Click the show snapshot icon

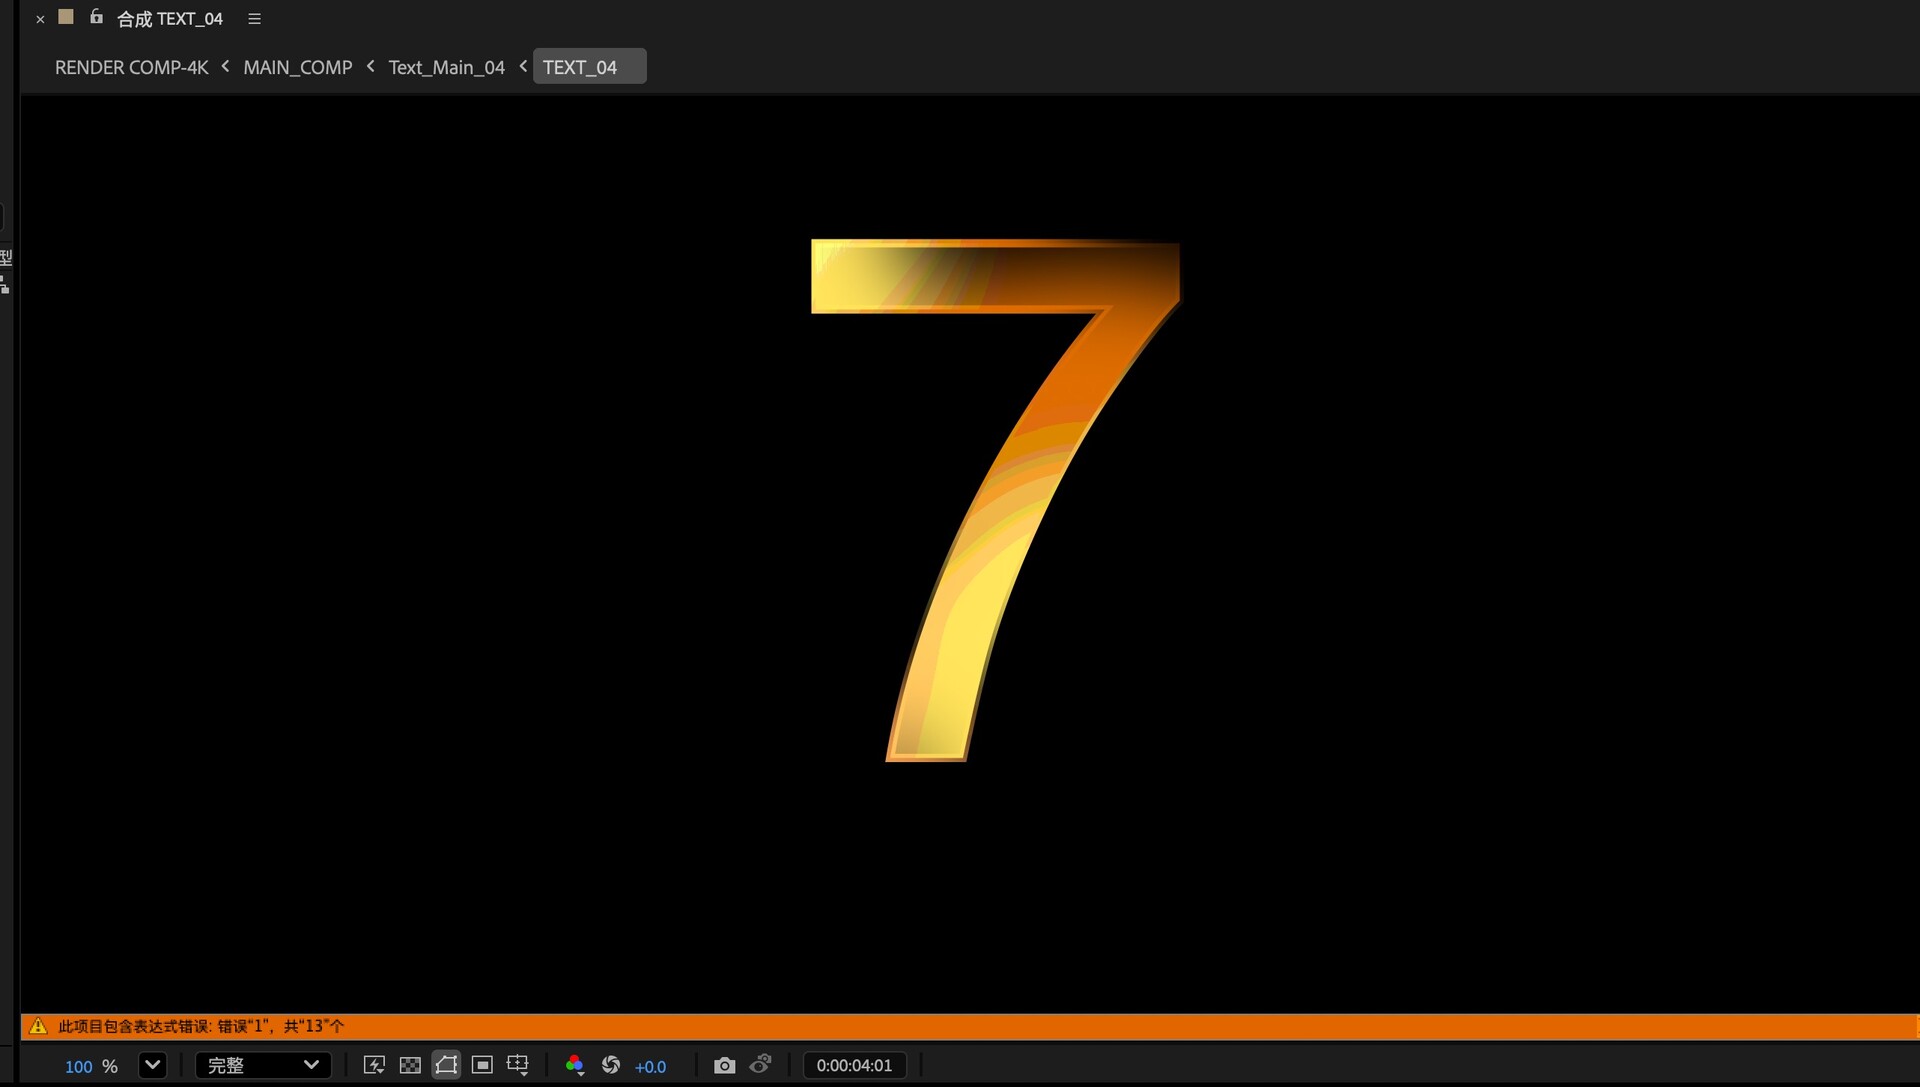[x=761, y=1065]
